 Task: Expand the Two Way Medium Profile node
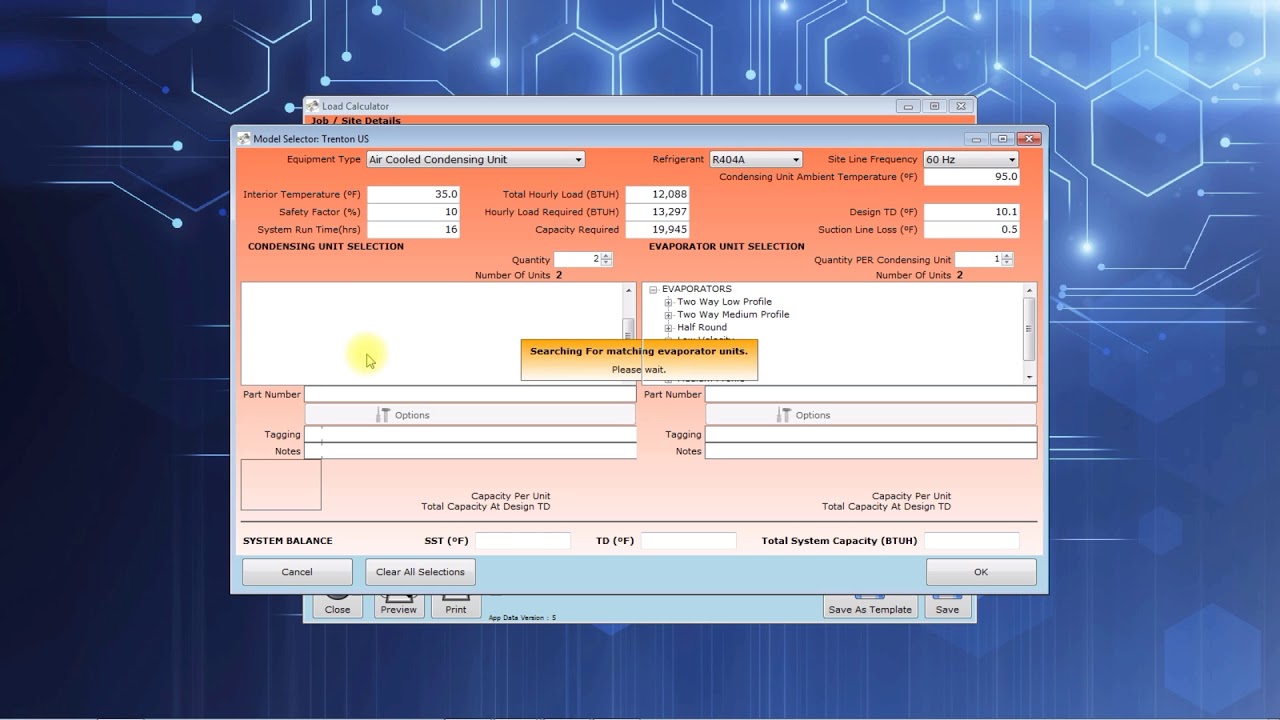[x=668, y=315]
